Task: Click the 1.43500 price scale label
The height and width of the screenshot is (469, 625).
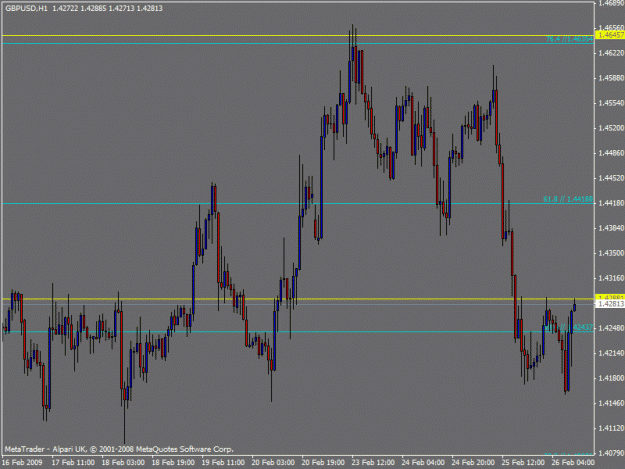Action: tap(611, 253)
